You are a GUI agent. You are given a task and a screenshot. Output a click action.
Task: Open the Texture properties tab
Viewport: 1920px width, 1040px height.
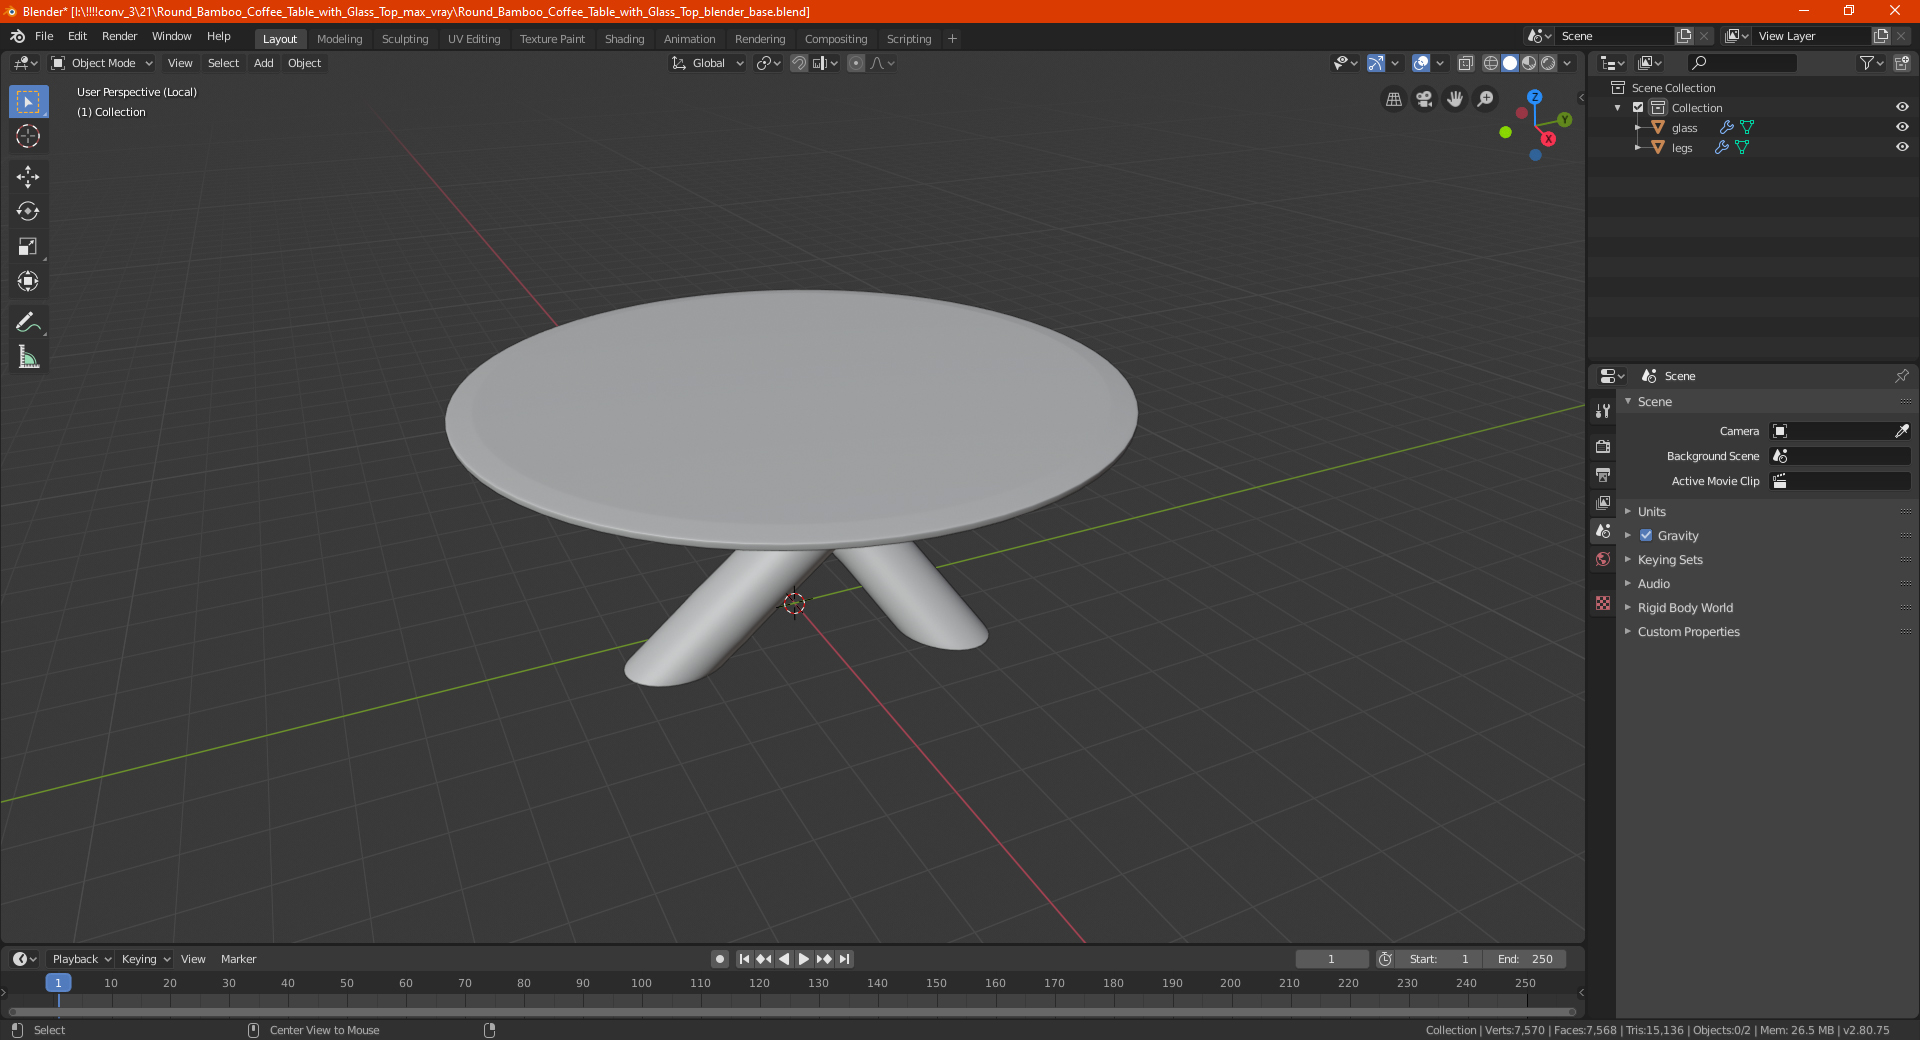(x=1603, y=603)
